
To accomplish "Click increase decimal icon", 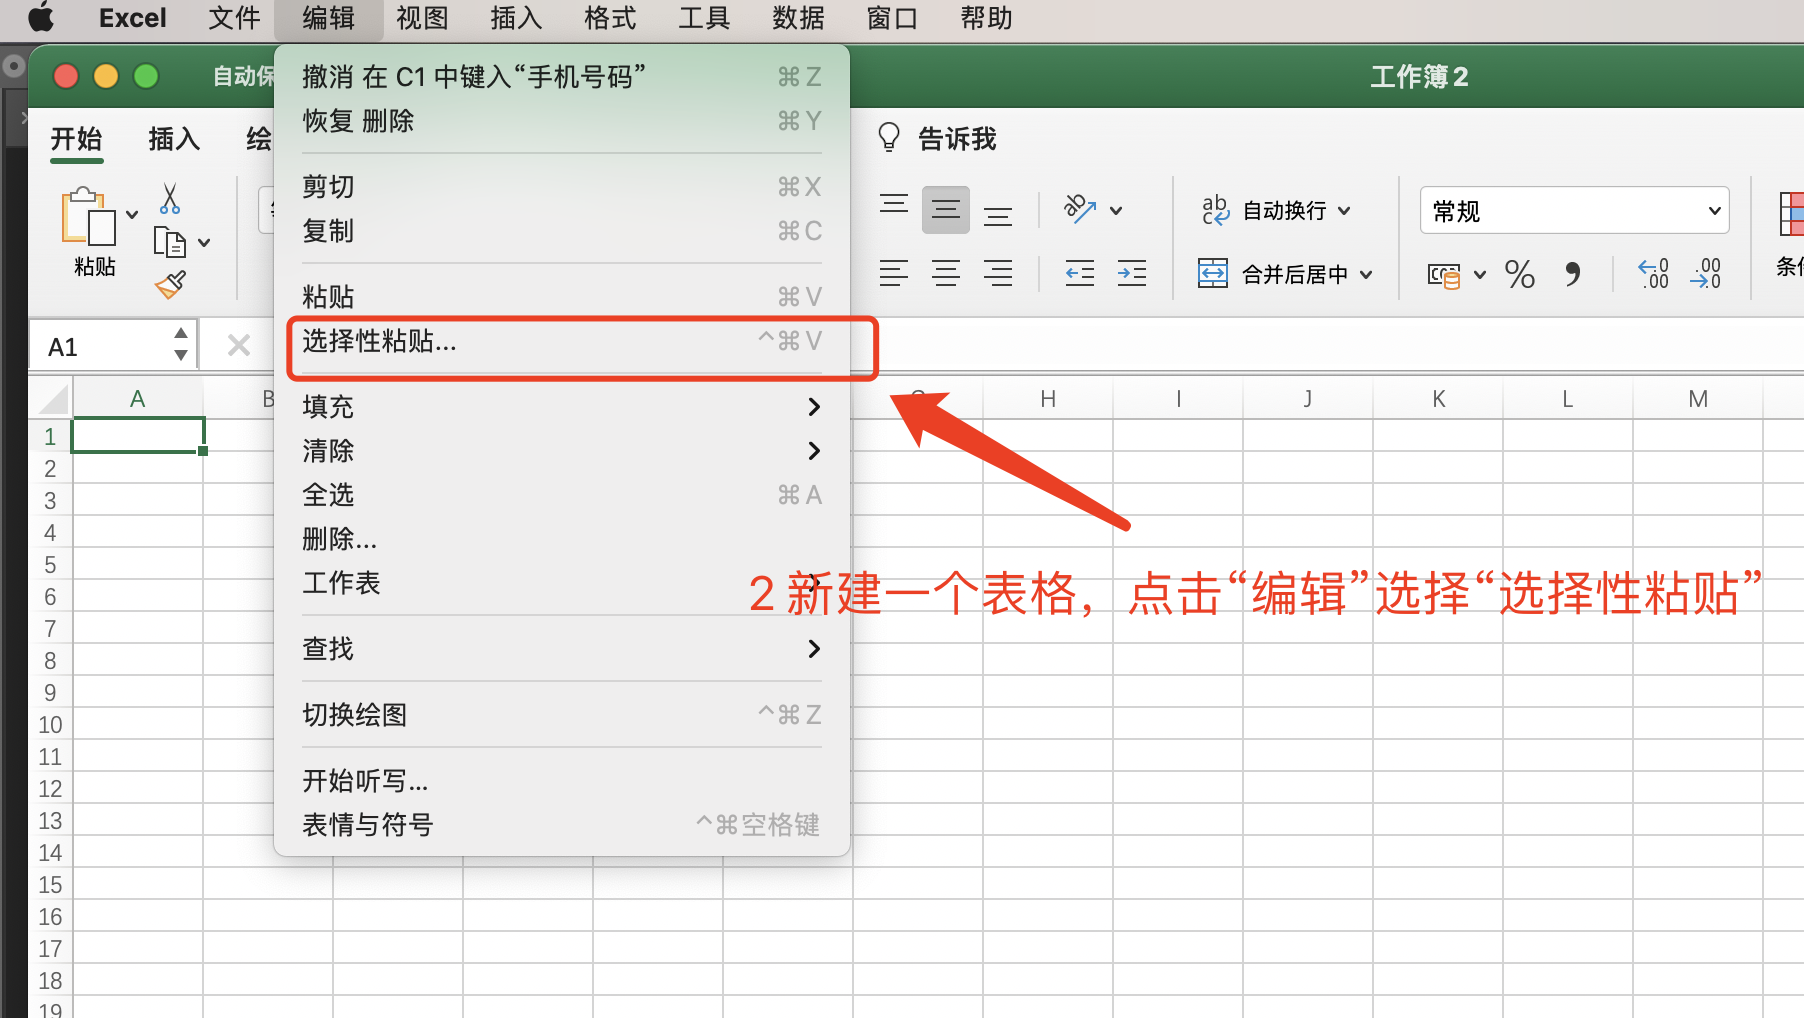I will pos(1653,273).
